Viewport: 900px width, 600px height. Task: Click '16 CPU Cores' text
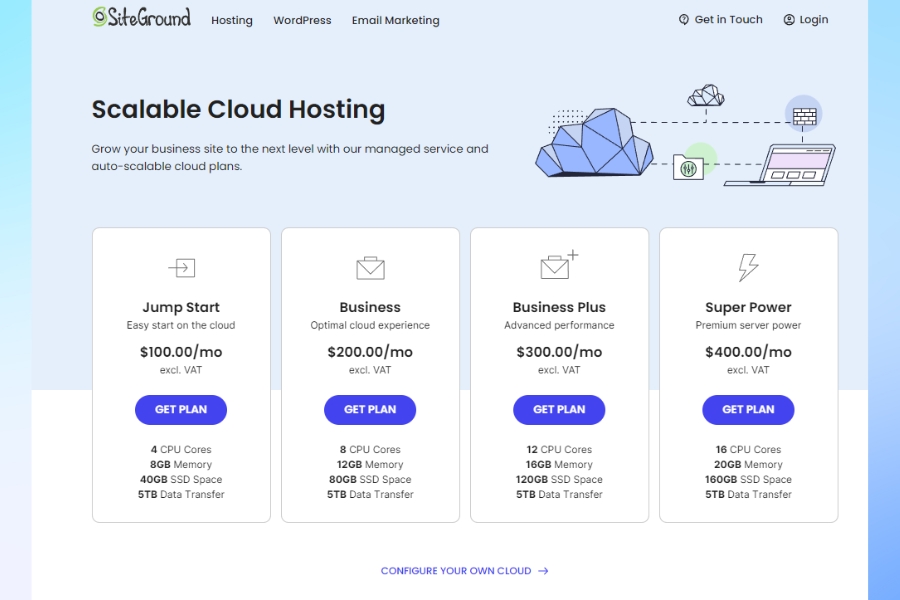point(748,450)
